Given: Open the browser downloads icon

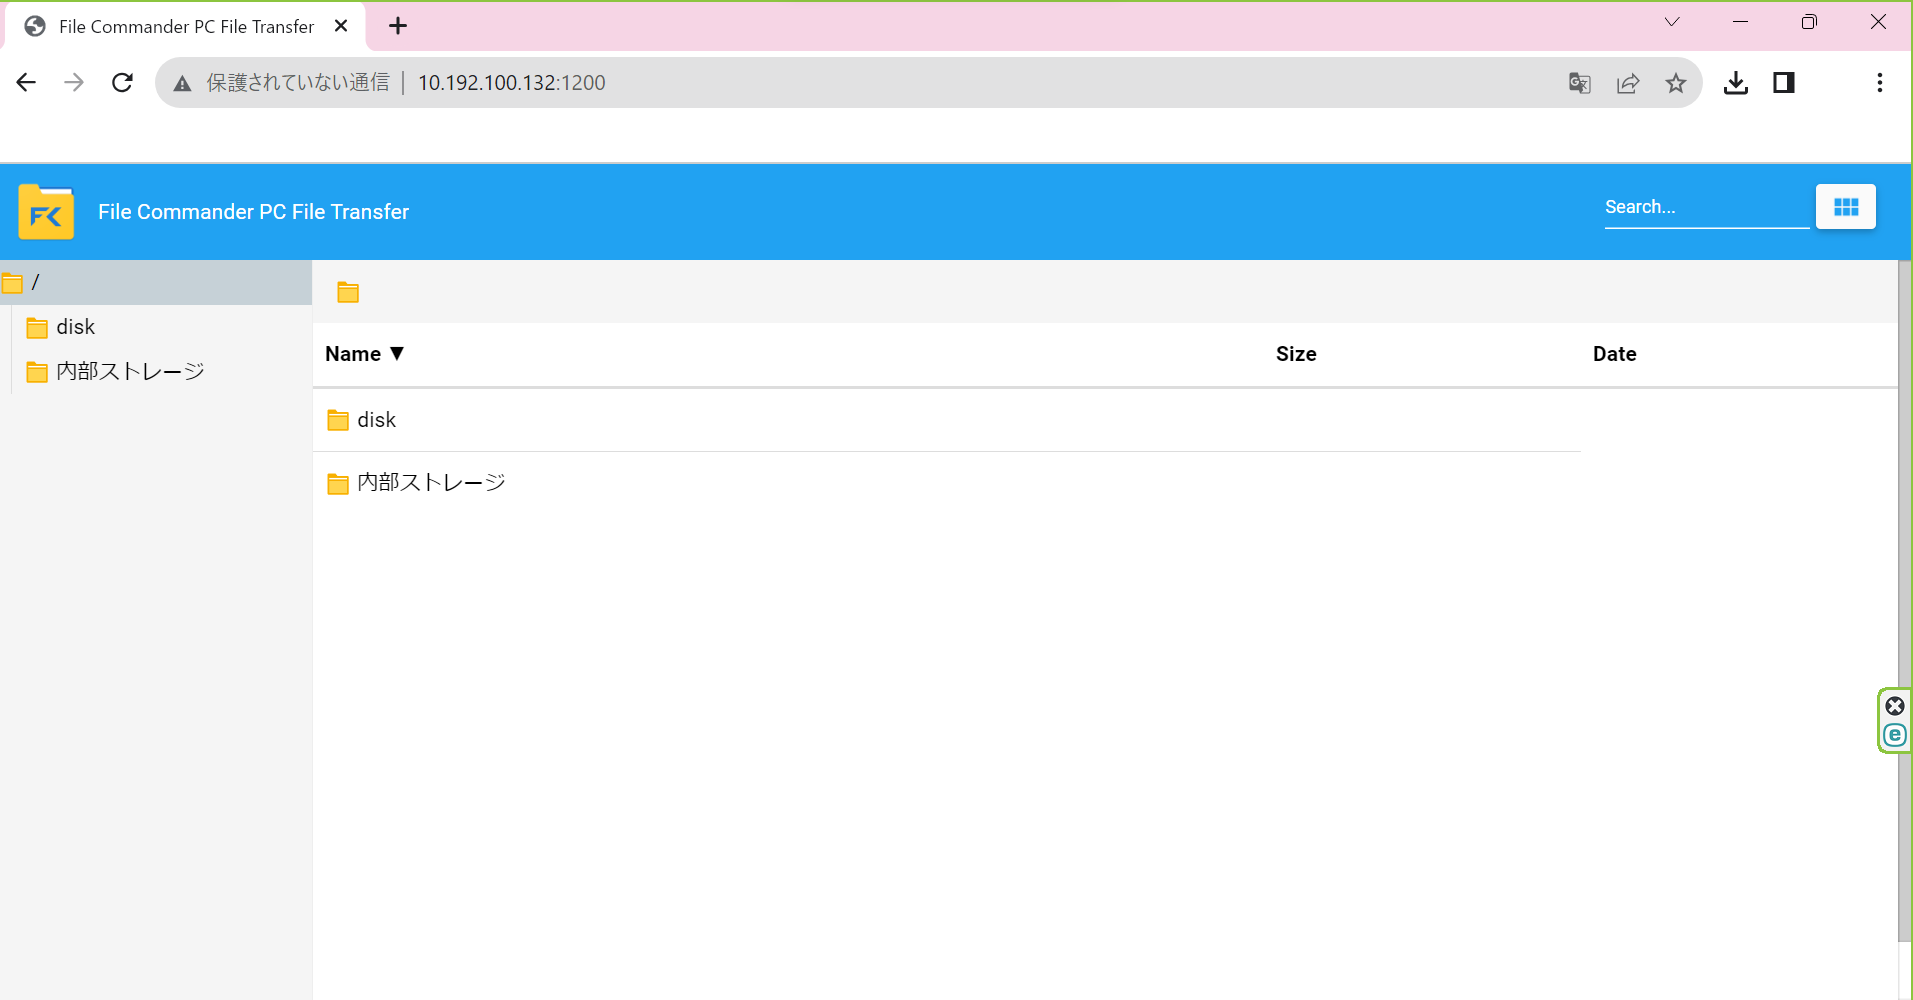Looking at the screenshot, I should pos(1736,83).
